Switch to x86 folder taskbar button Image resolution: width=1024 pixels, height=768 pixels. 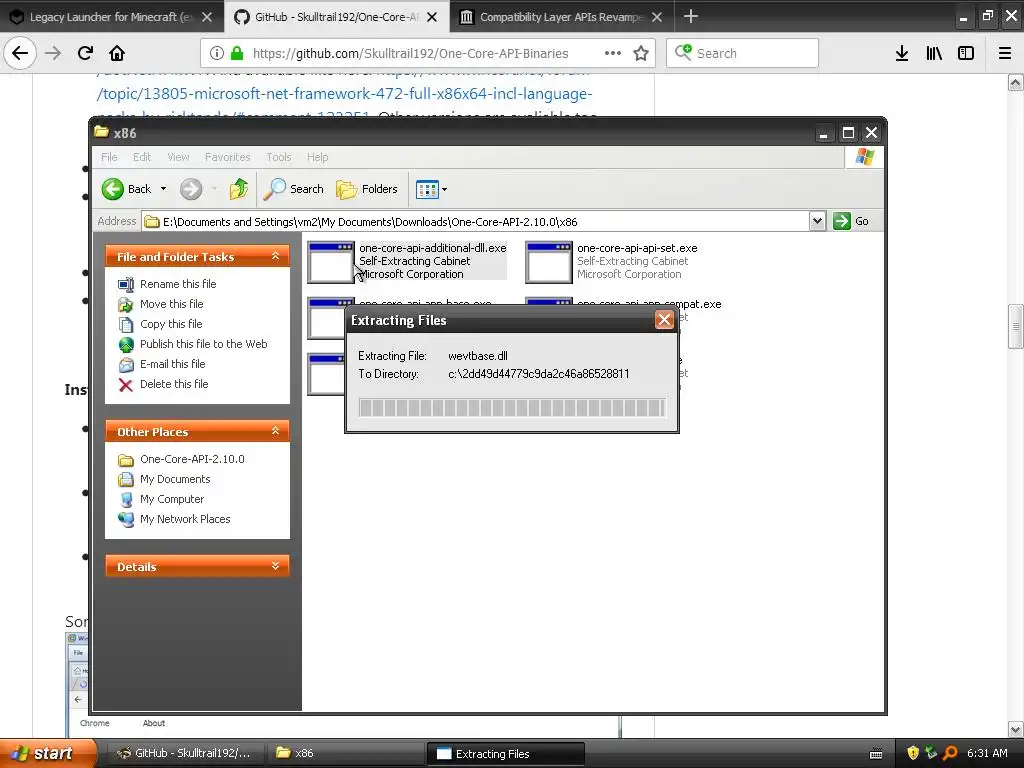tap(345, 753)
